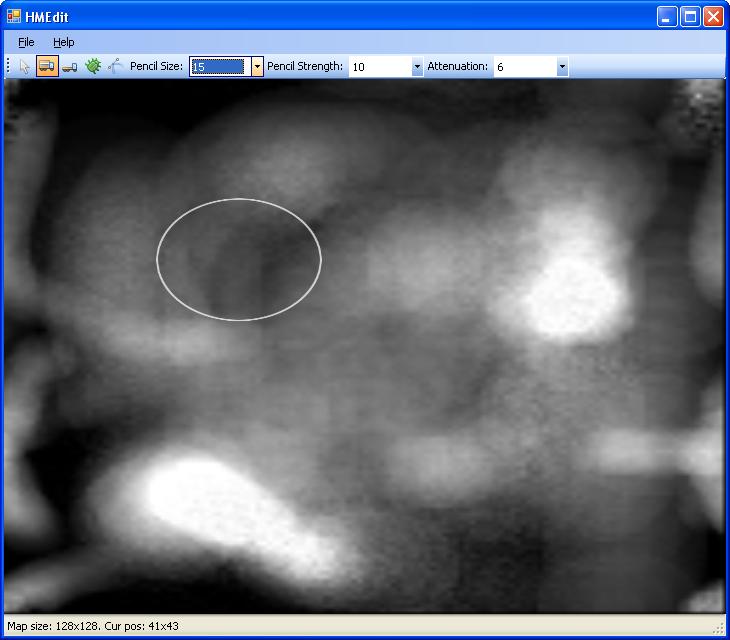Click the Attenuation value field
Viewport: 730px width, 640px height.
tap(525, 67)
